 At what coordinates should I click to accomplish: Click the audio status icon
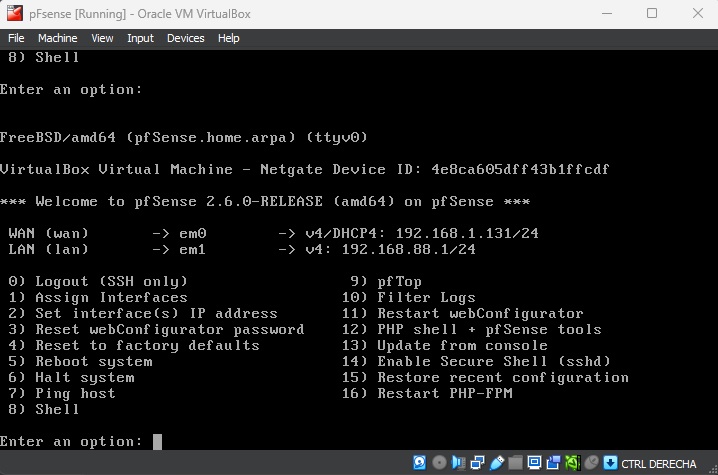458,463
